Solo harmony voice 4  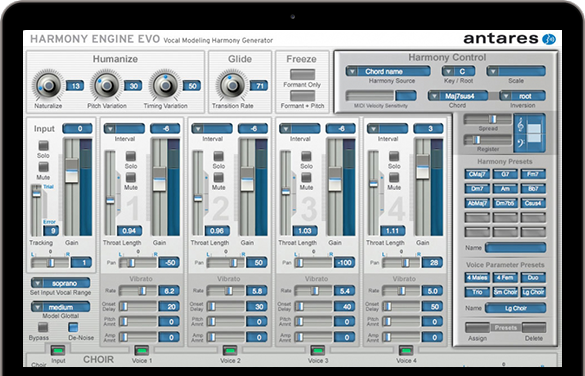click(394, 156)
